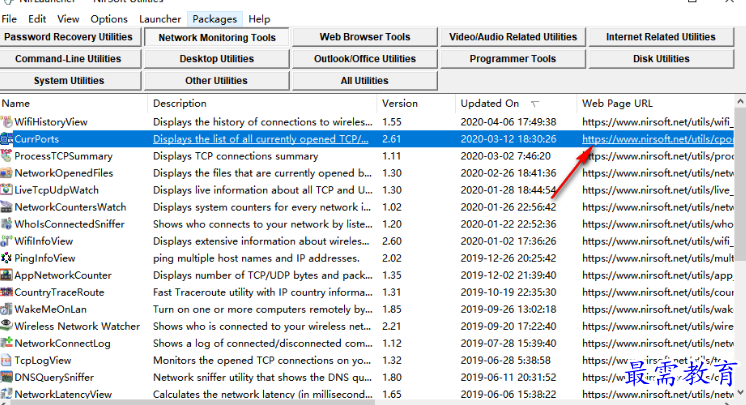Viewport: 746px width, 405px height.
Task: Click date 2019-07-28 15:39:40 cell
Action: point(508,344)
